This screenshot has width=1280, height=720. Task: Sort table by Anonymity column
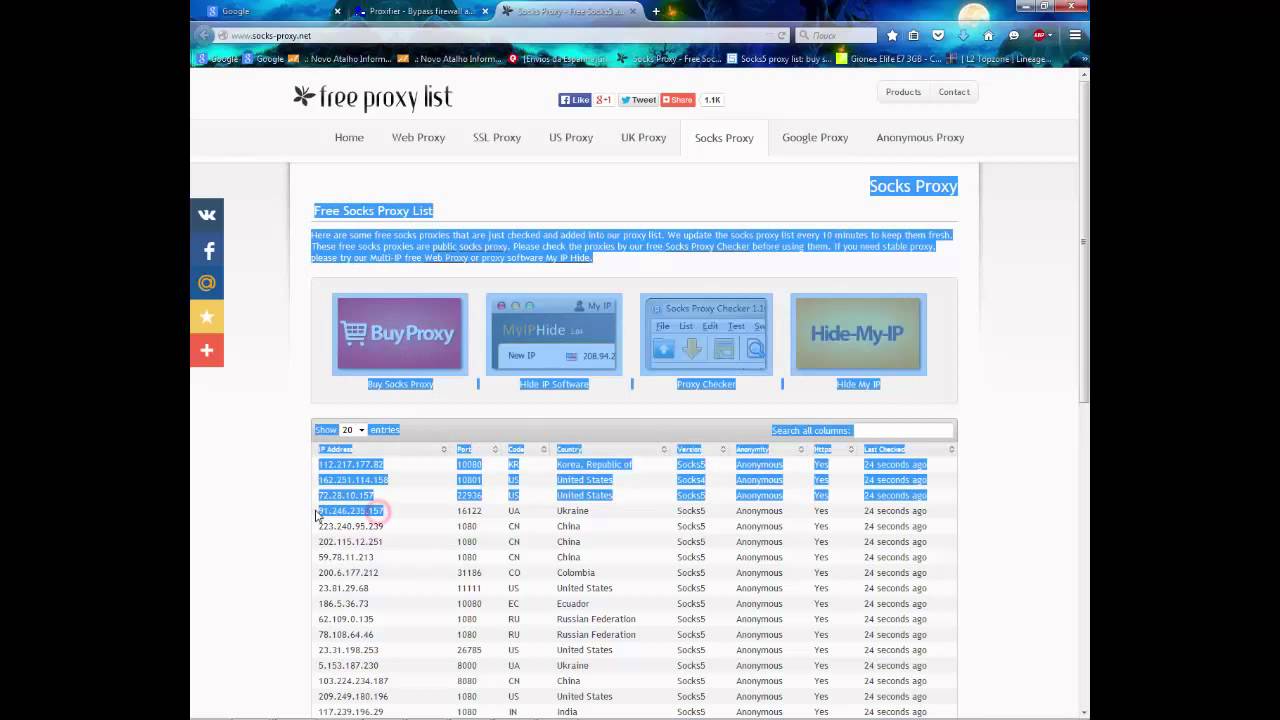[769, 449]
